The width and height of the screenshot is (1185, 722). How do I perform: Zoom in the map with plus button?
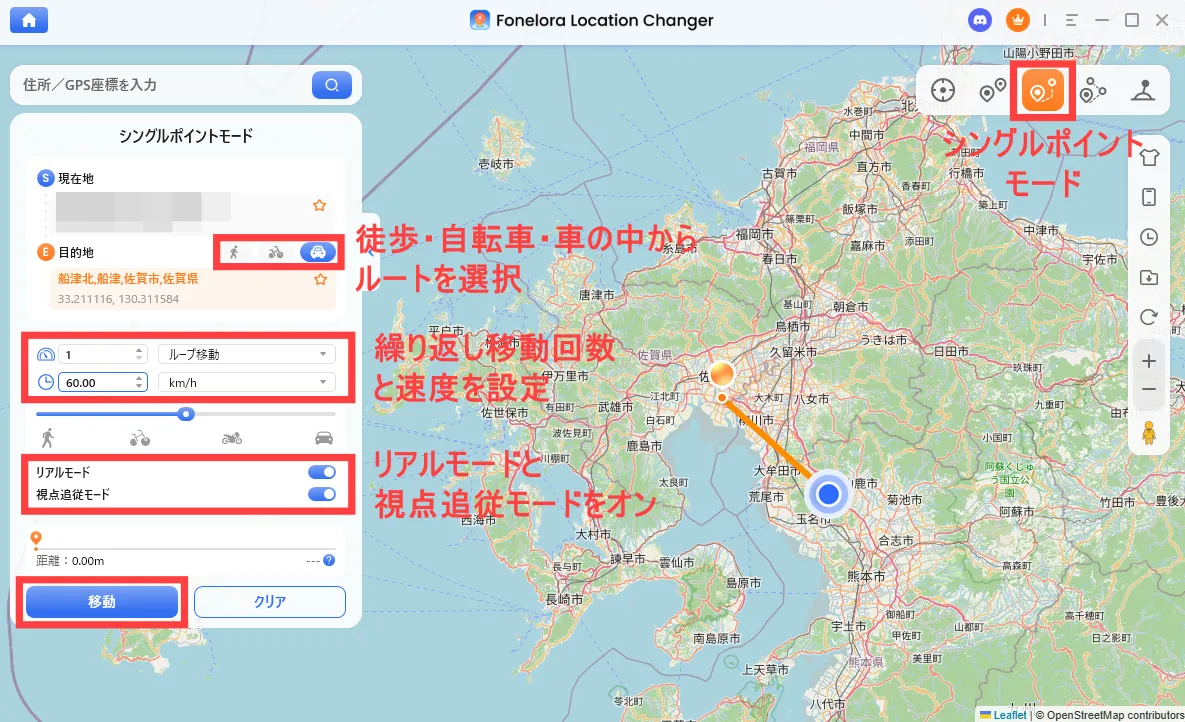pos(1149,361)
